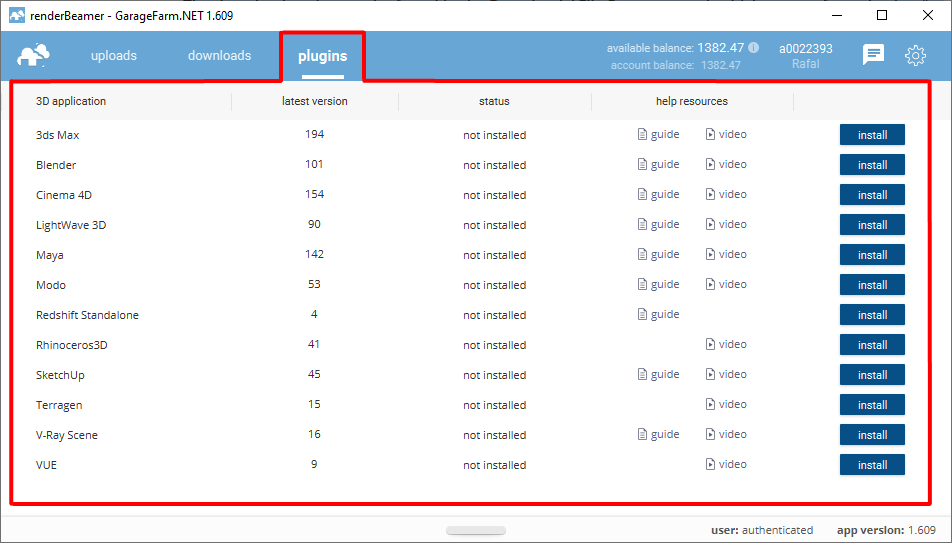Select the plugins tab
Screen dimensions: 952x543
pos(322,56)
